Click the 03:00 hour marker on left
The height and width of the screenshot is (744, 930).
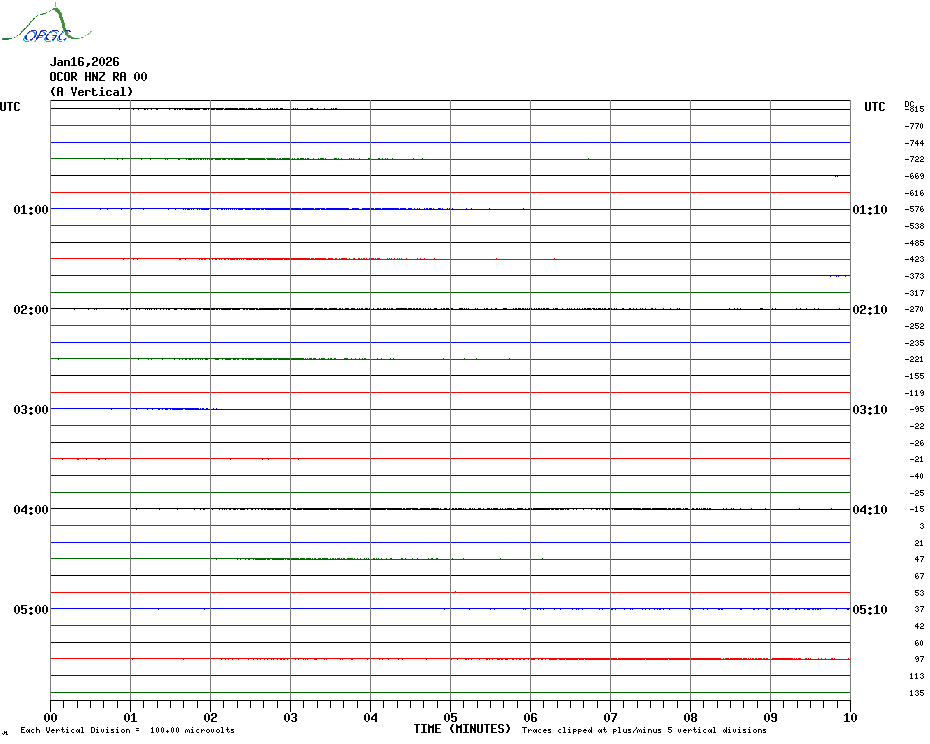[31, 410]
